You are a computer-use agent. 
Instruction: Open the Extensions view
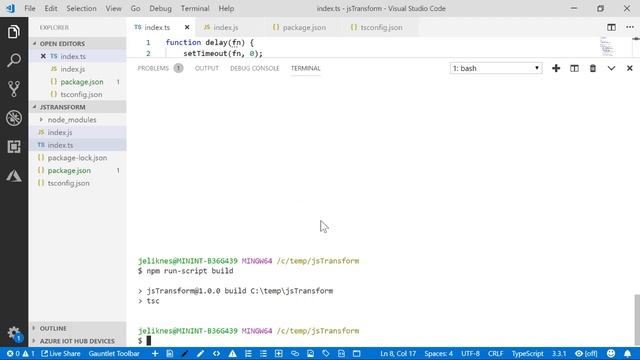coord(13,147)
